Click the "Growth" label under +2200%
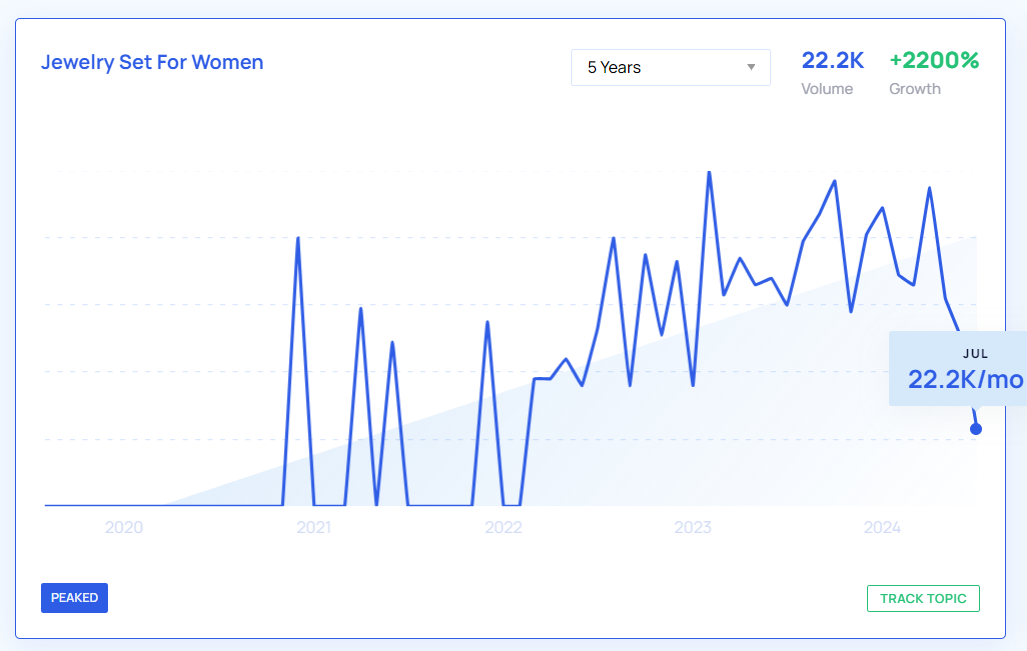The height and width of the screenshot is (651, 1027). point(915,88)
